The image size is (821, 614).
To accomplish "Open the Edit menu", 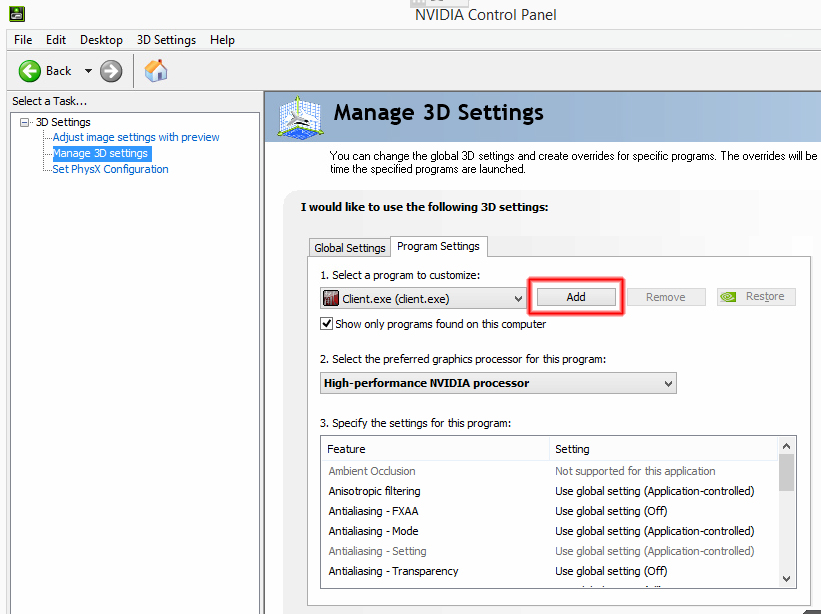I will [56, 40].
